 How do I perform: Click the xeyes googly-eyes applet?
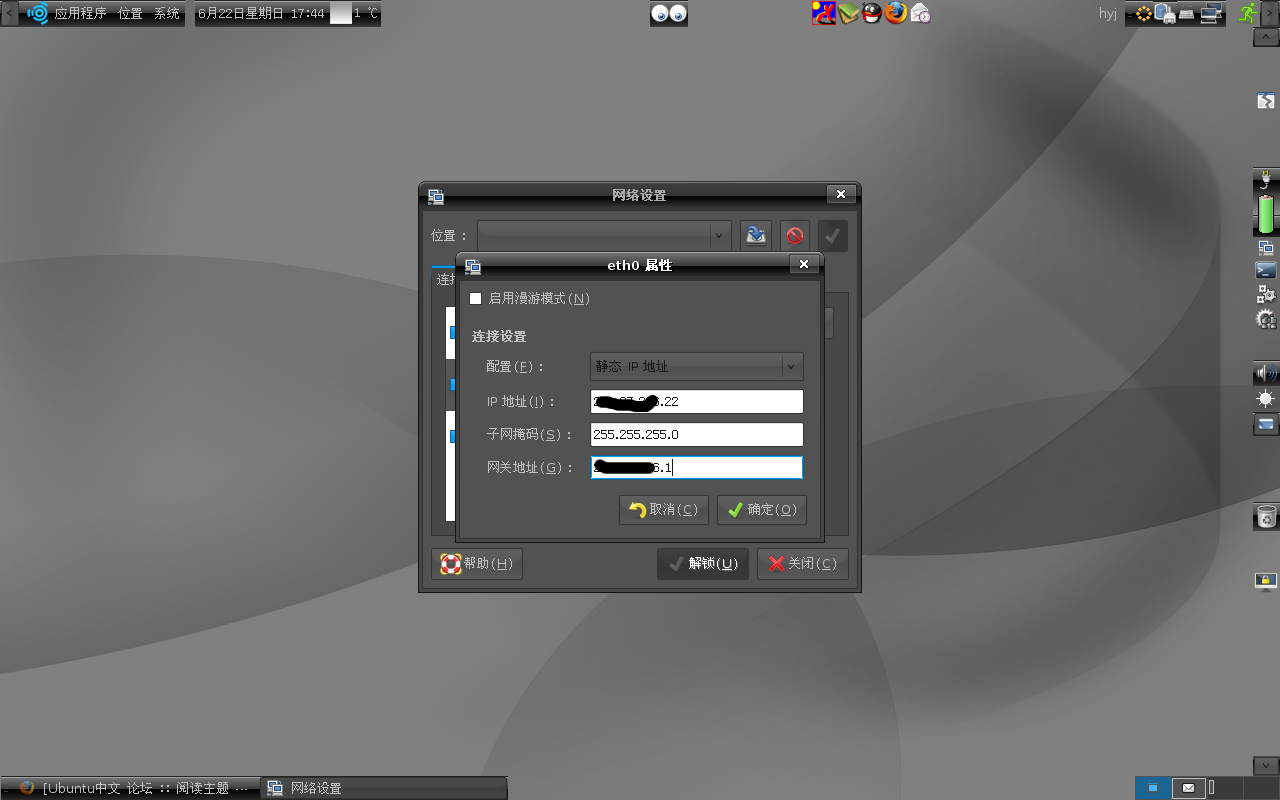click(x=669, y=13)
